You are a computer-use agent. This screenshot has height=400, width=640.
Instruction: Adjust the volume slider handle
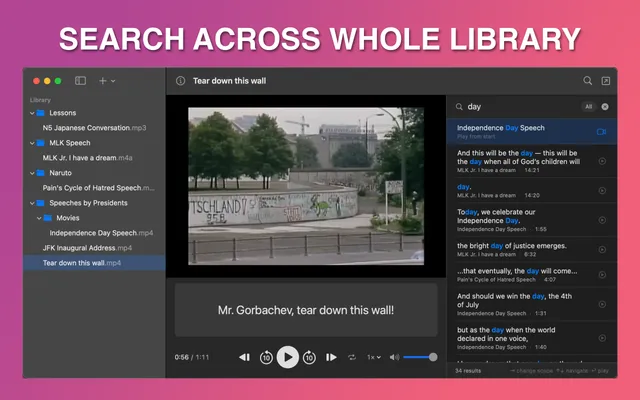(433, 357)
